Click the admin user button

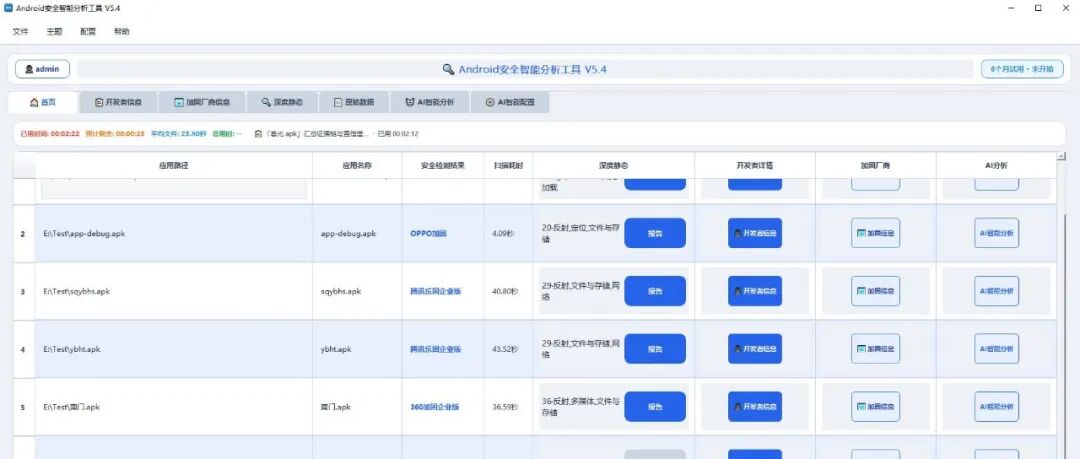click(x=43, y=69)
